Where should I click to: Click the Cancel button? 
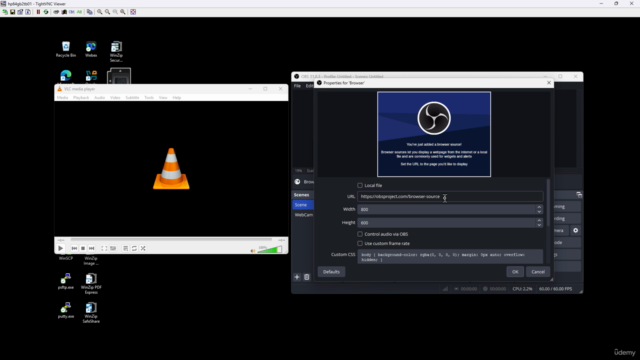click(538, 271)
